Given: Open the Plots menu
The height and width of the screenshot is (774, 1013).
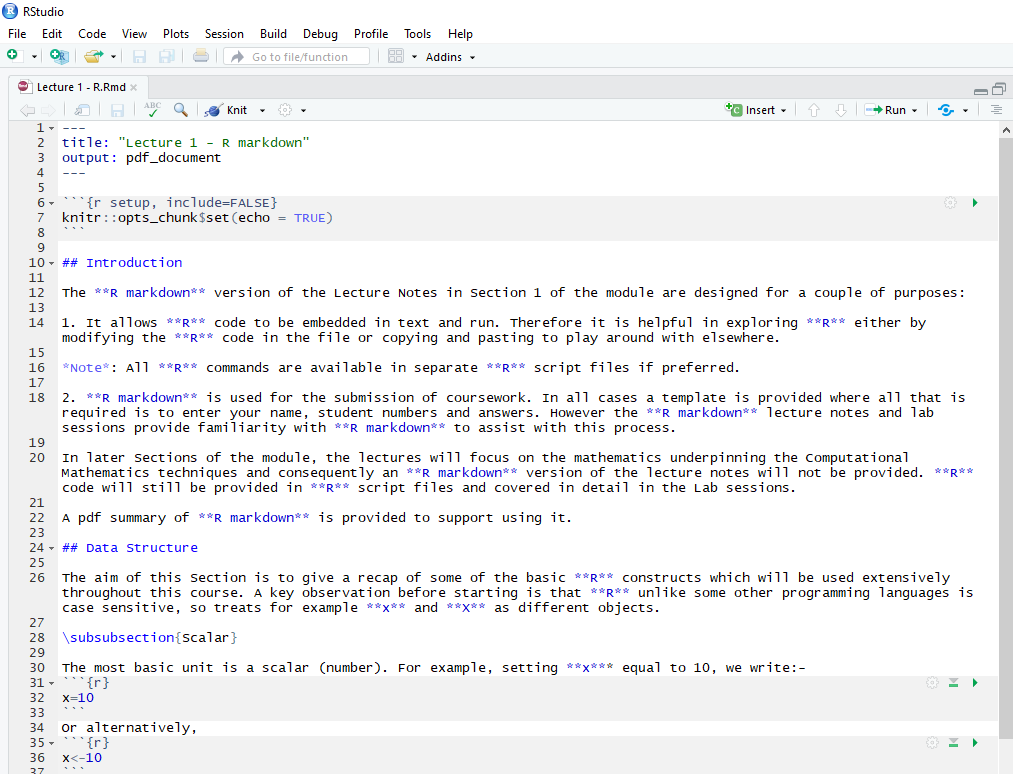Looking at the screenshot, I should coord(176,34).
